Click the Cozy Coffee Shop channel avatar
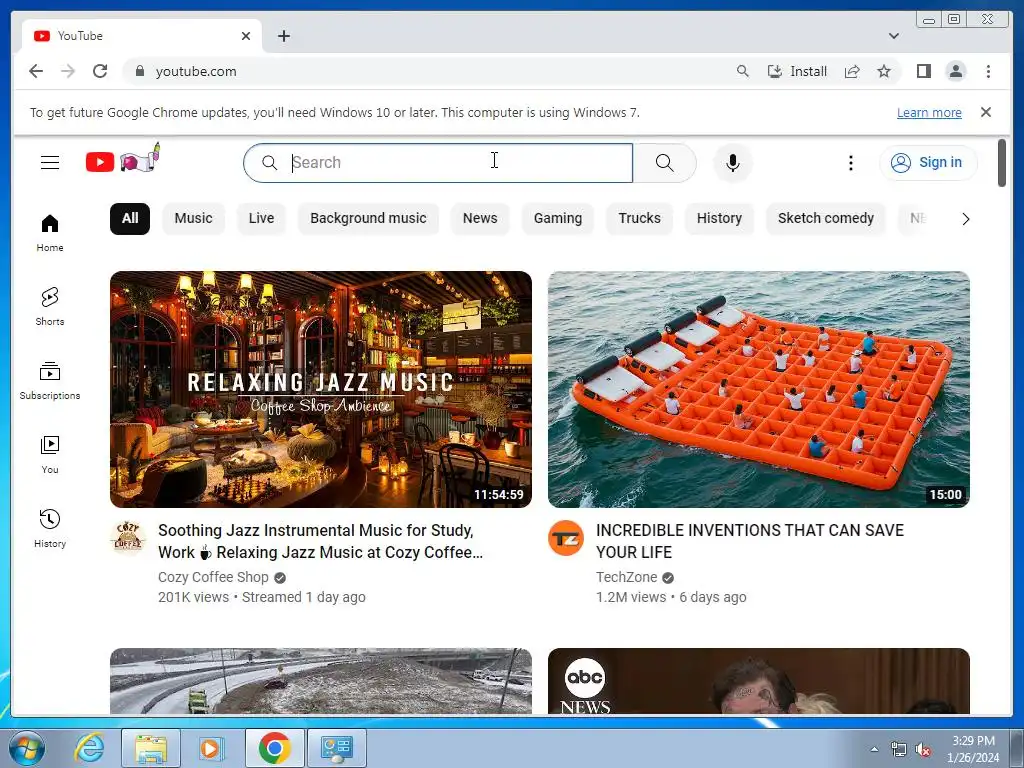 click(128, 537)
